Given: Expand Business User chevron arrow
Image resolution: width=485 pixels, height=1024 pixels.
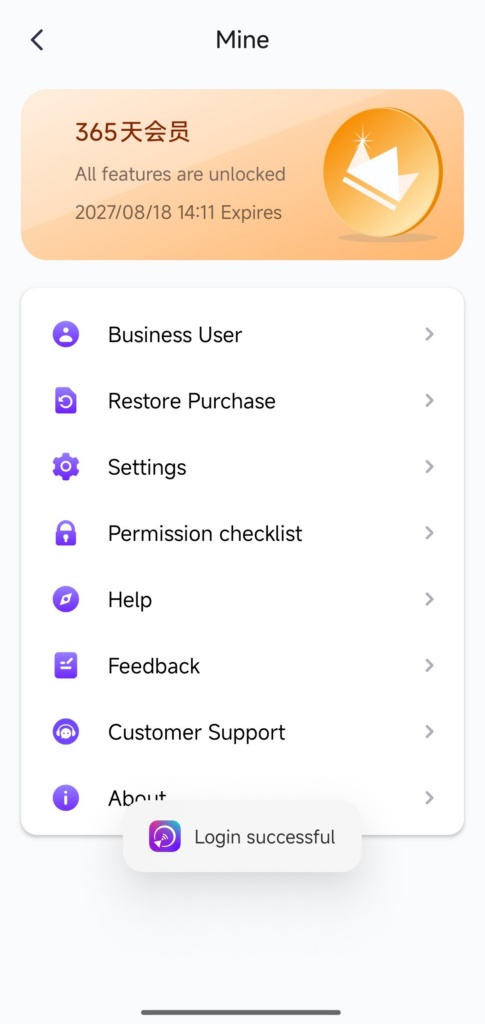Looking at the screenshot, I should (x=429, y=334).
